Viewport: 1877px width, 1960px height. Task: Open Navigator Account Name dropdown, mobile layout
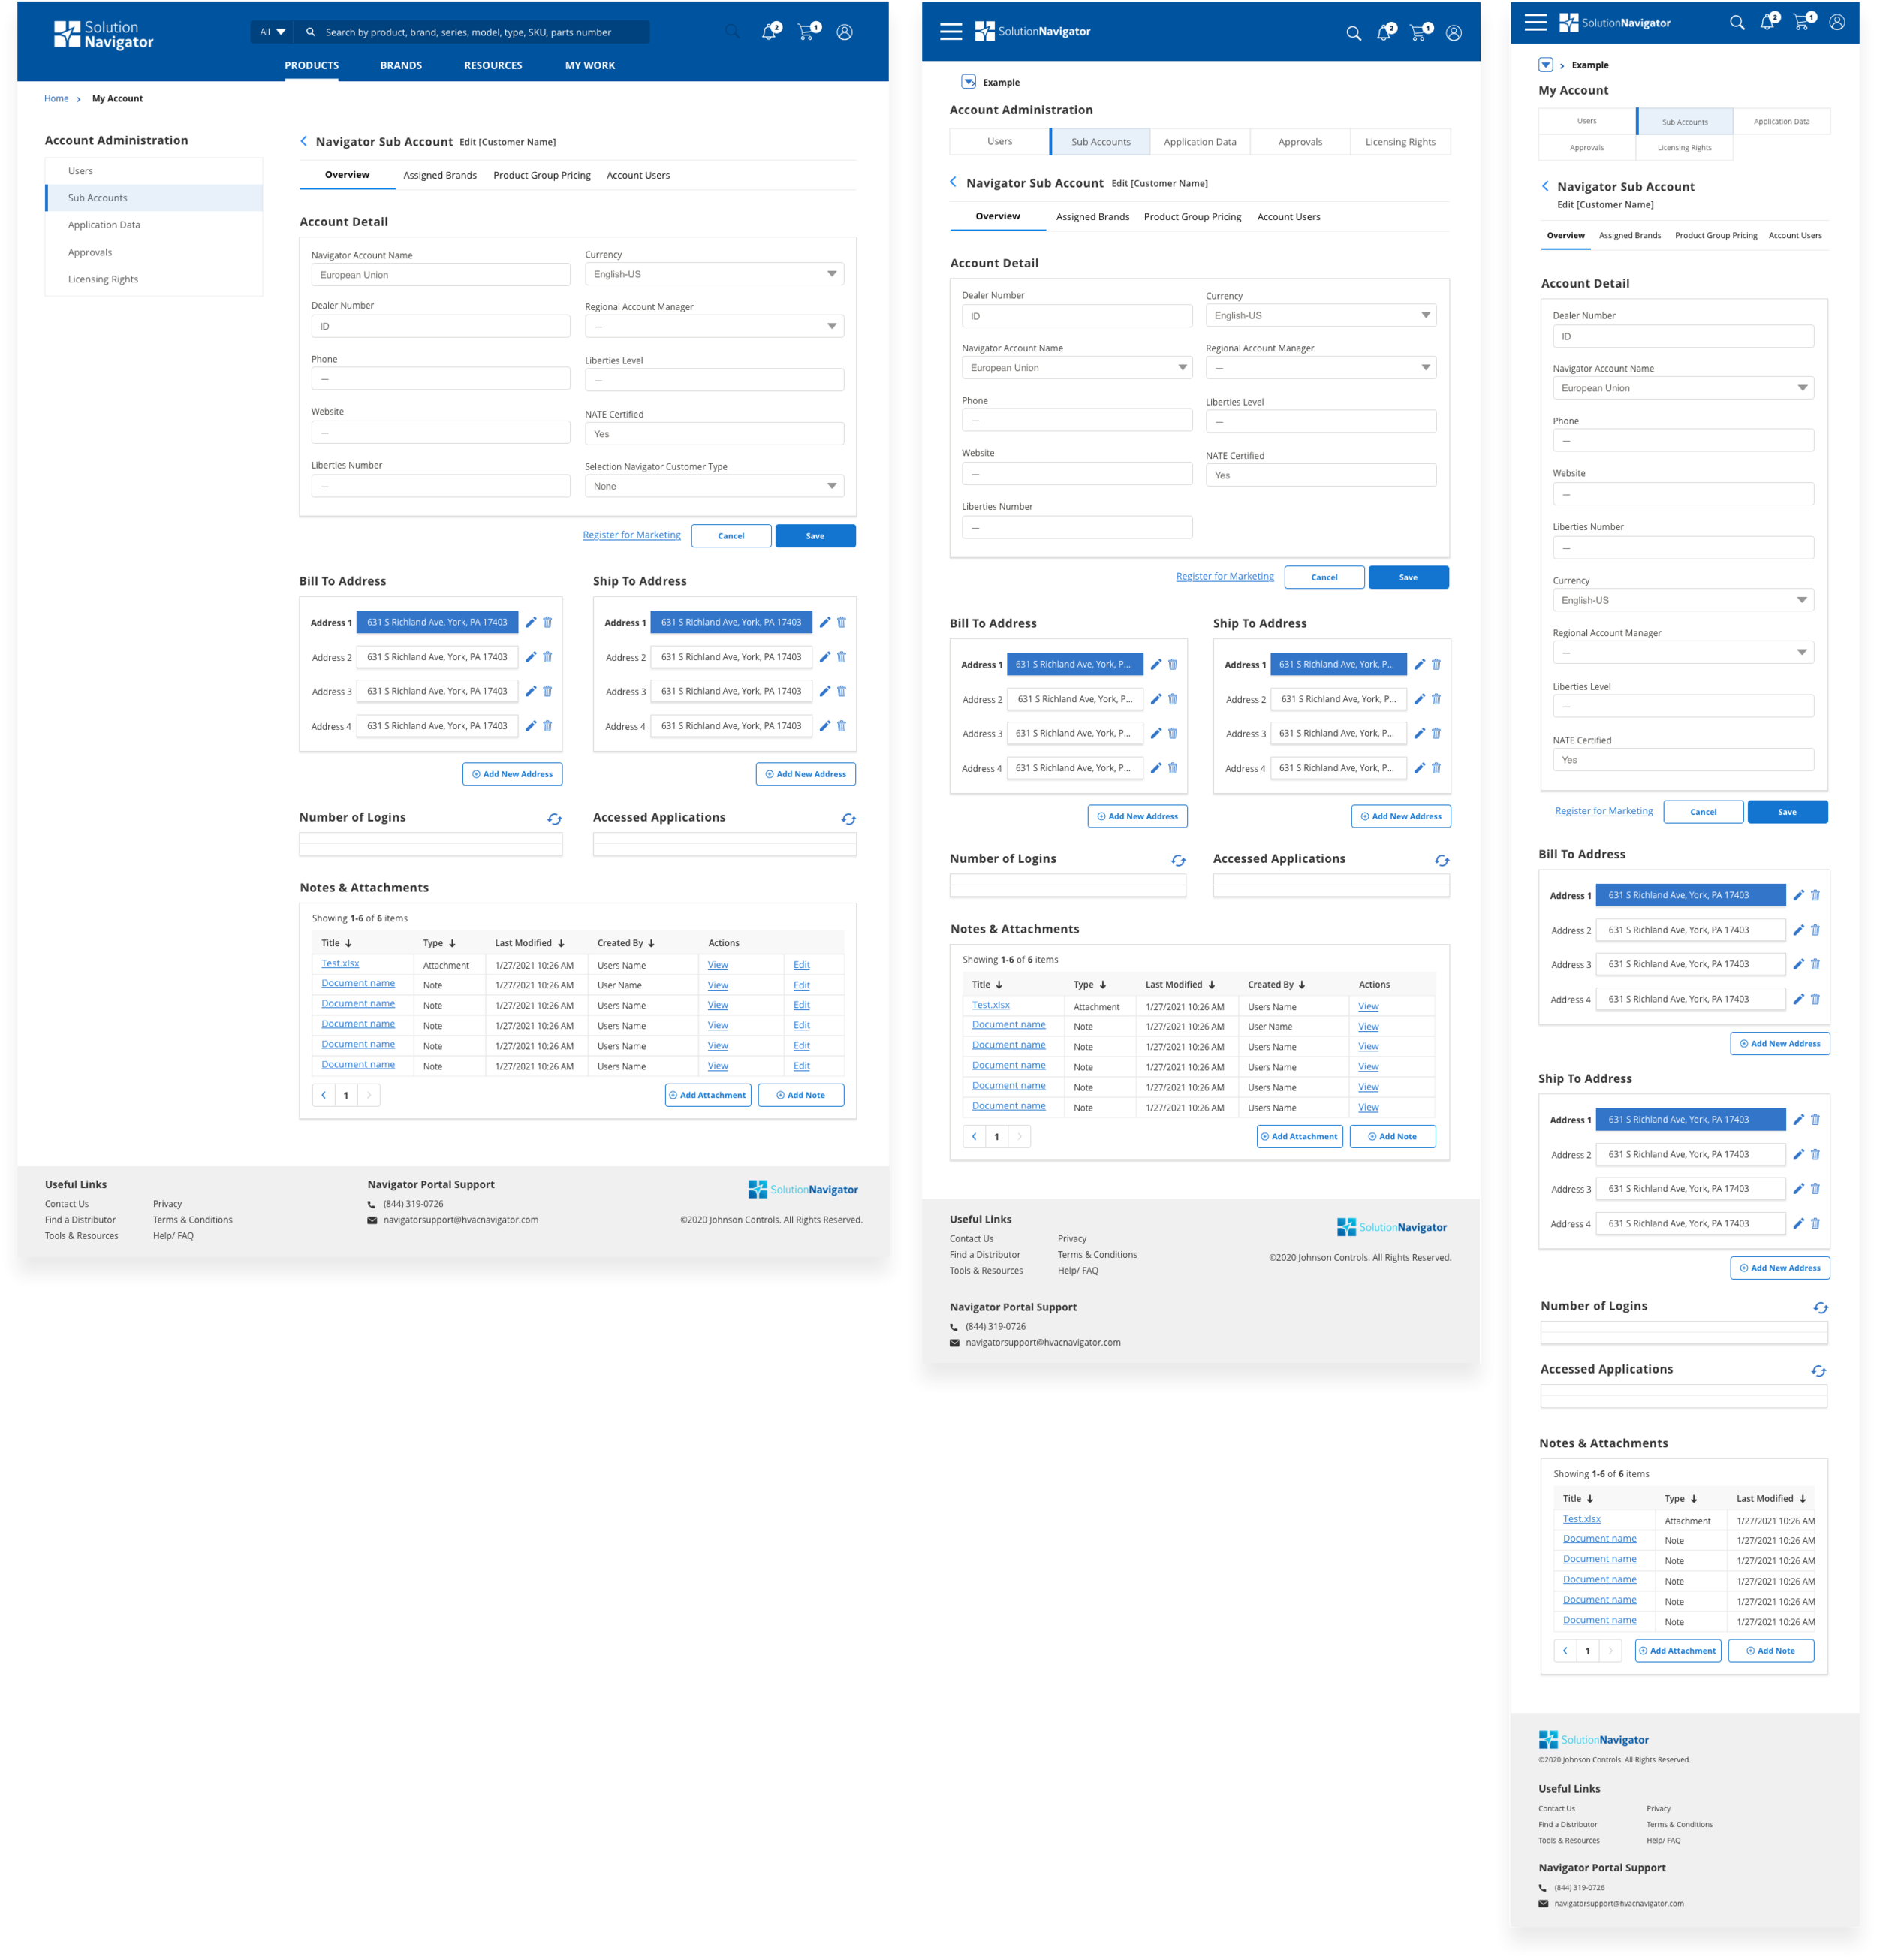coord(1683,388)
